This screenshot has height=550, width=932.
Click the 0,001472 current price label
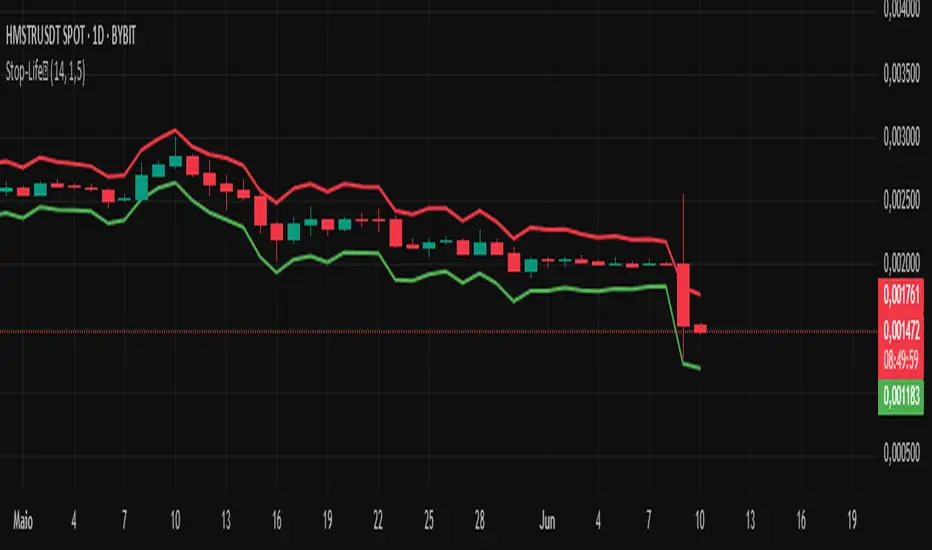pyautogui.click(x=901, y=329)
